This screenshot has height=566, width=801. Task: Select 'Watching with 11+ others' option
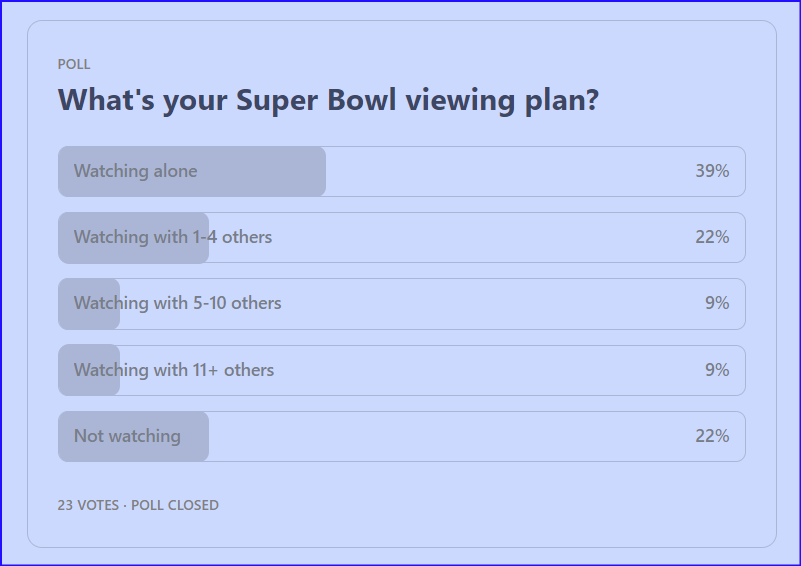[402, 370]
